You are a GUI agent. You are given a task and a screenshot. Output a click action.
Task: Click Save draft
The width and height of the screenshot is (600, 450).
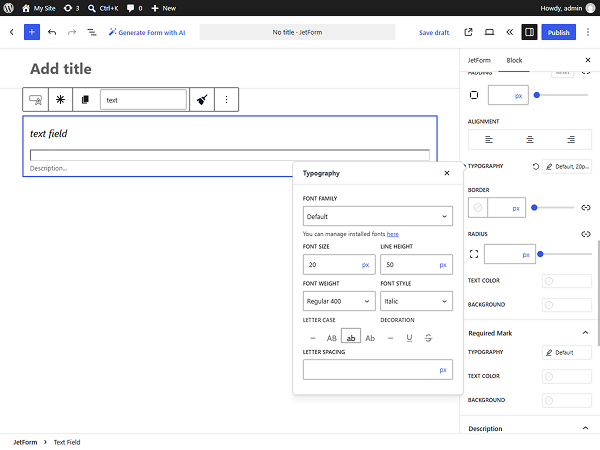pos(434,33)
